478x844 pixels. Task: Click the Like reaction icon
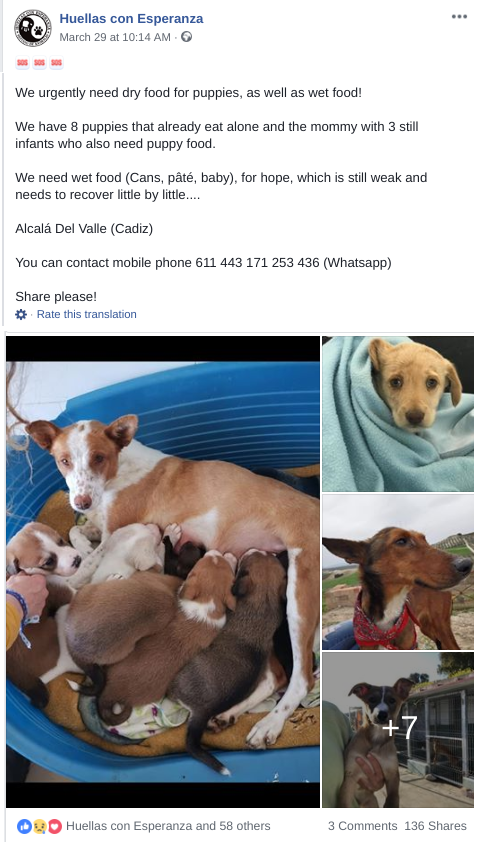pyautogui.click(x=24, y=826)
